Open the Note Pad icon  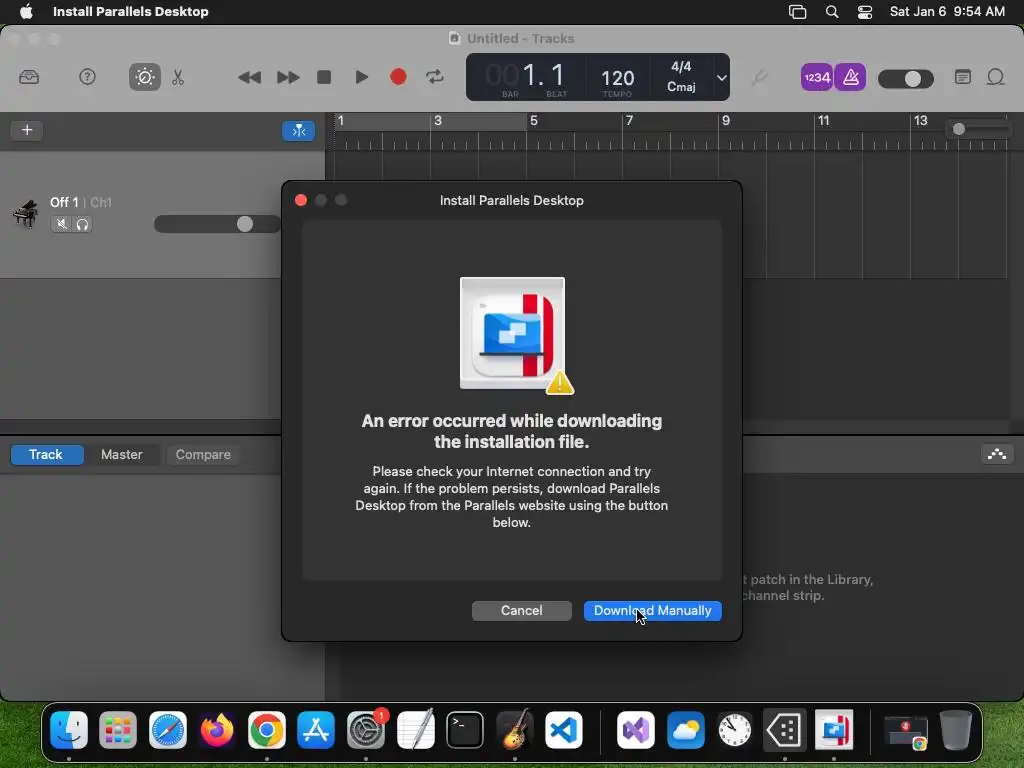(x=963, y=77)
